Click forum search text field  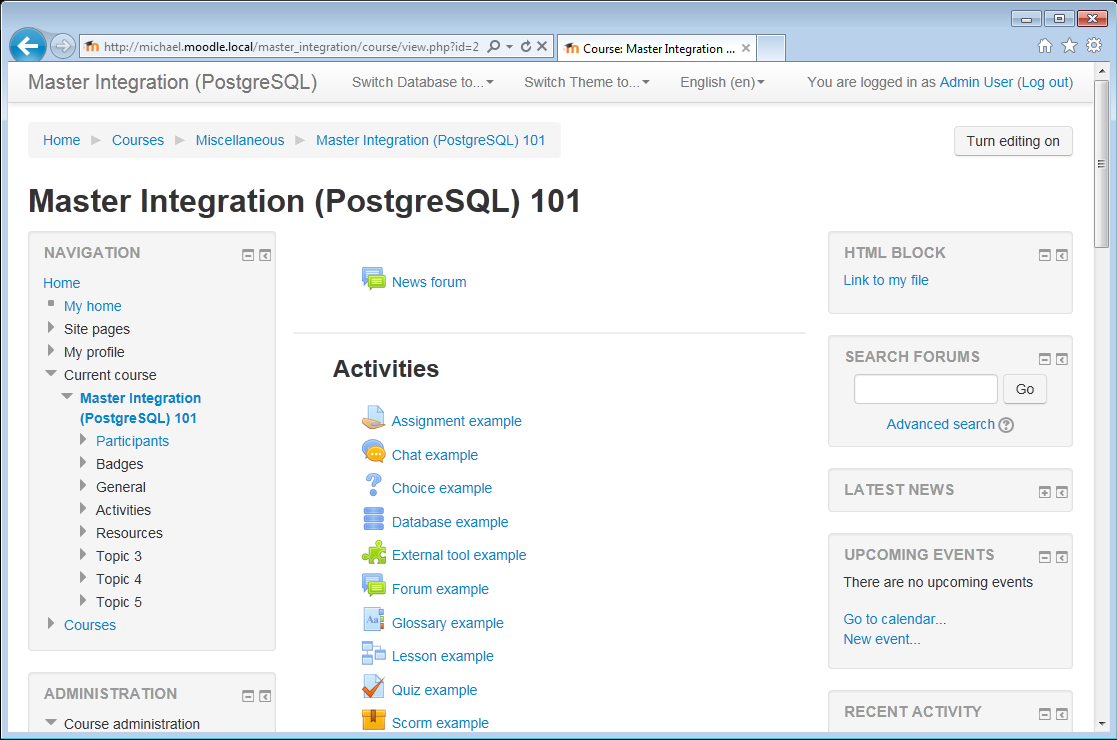coord(925,389)
